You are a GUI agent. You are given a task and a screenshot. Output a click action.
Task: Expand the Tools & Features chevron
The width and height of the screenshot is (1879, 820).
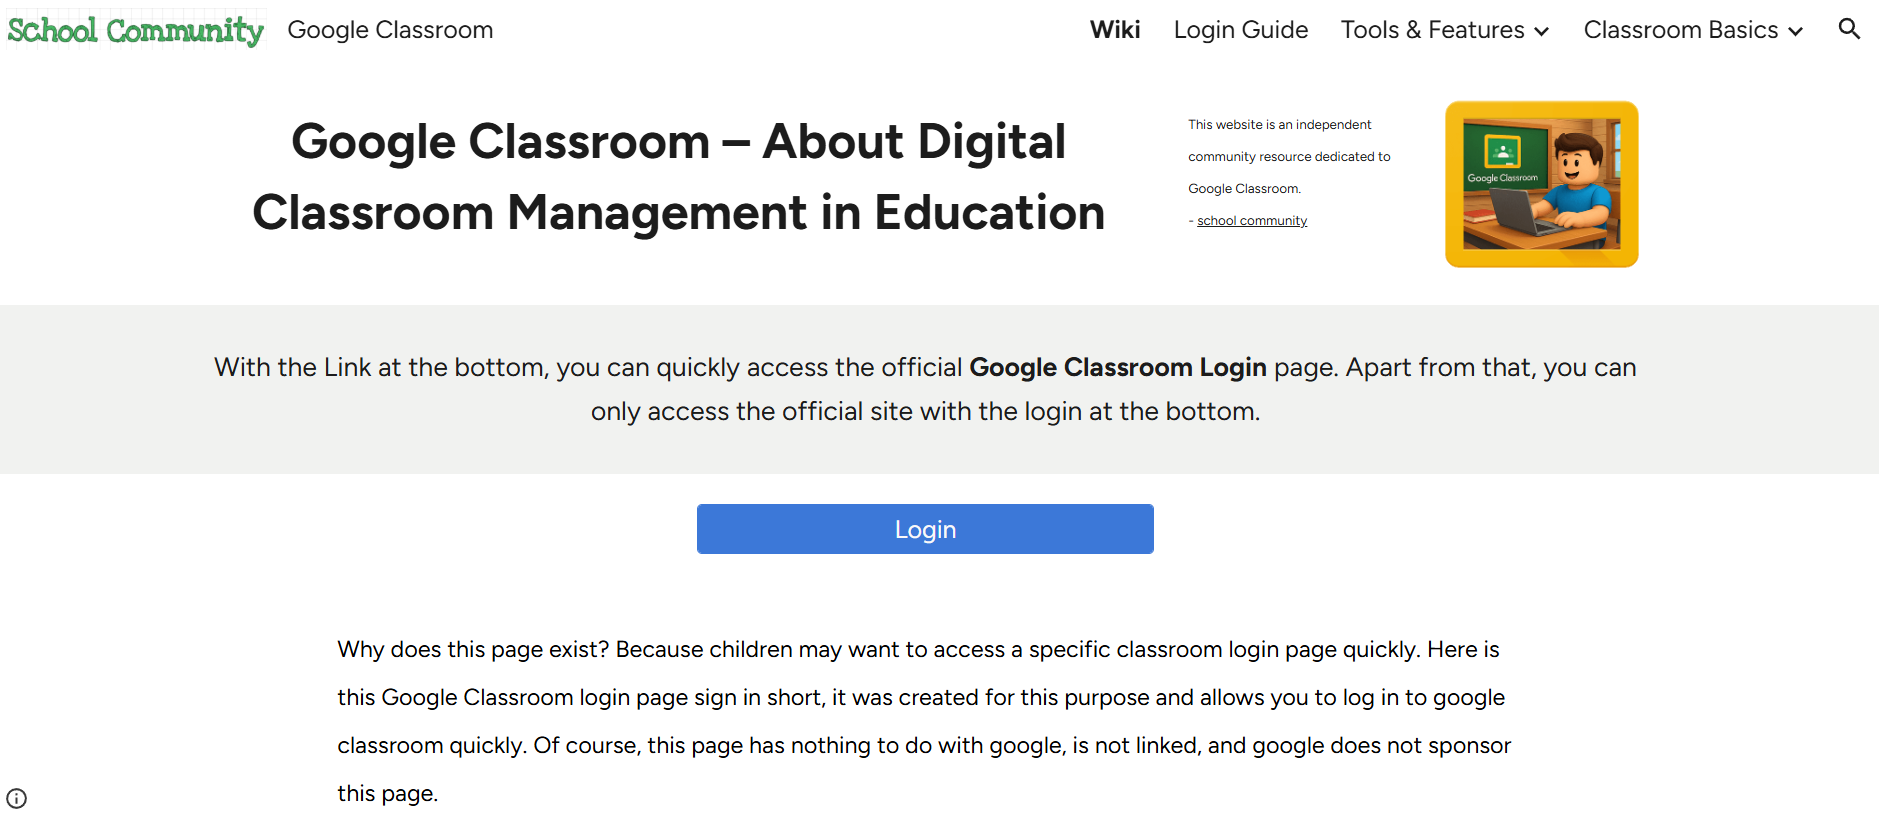1542,31
